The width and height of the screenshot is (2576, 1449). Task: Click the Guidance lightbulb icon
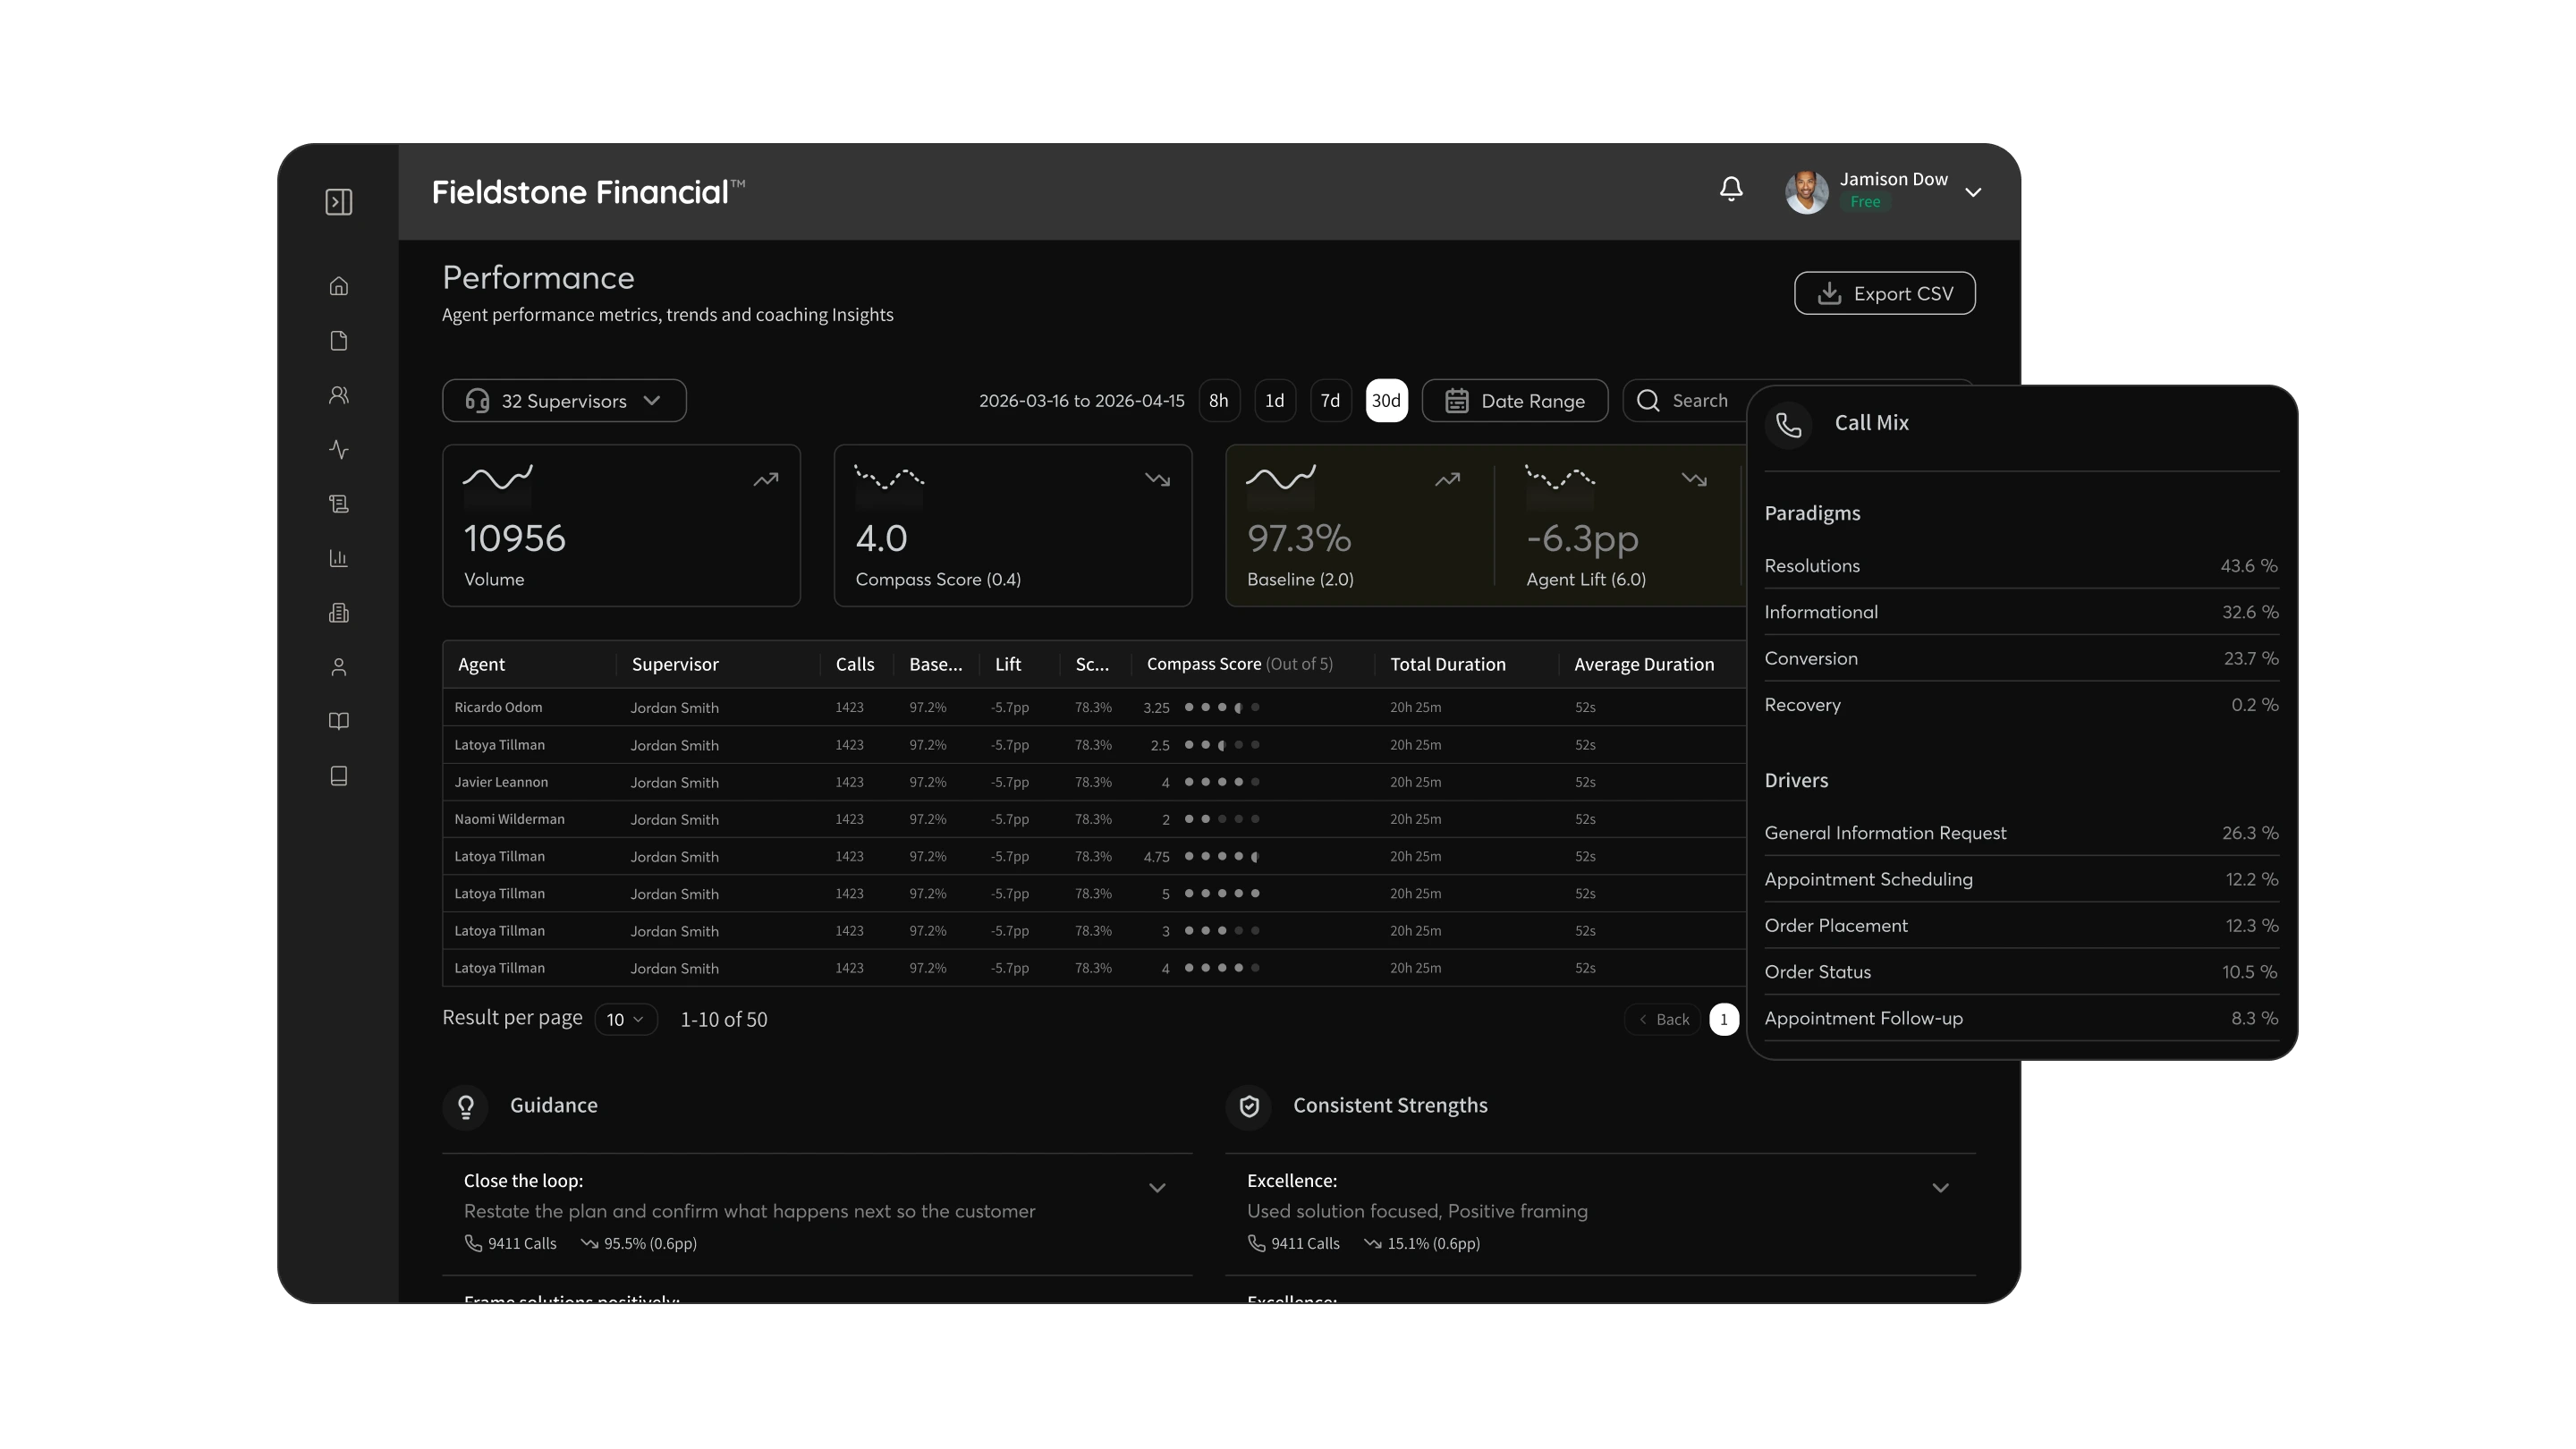pos(466,1106)
